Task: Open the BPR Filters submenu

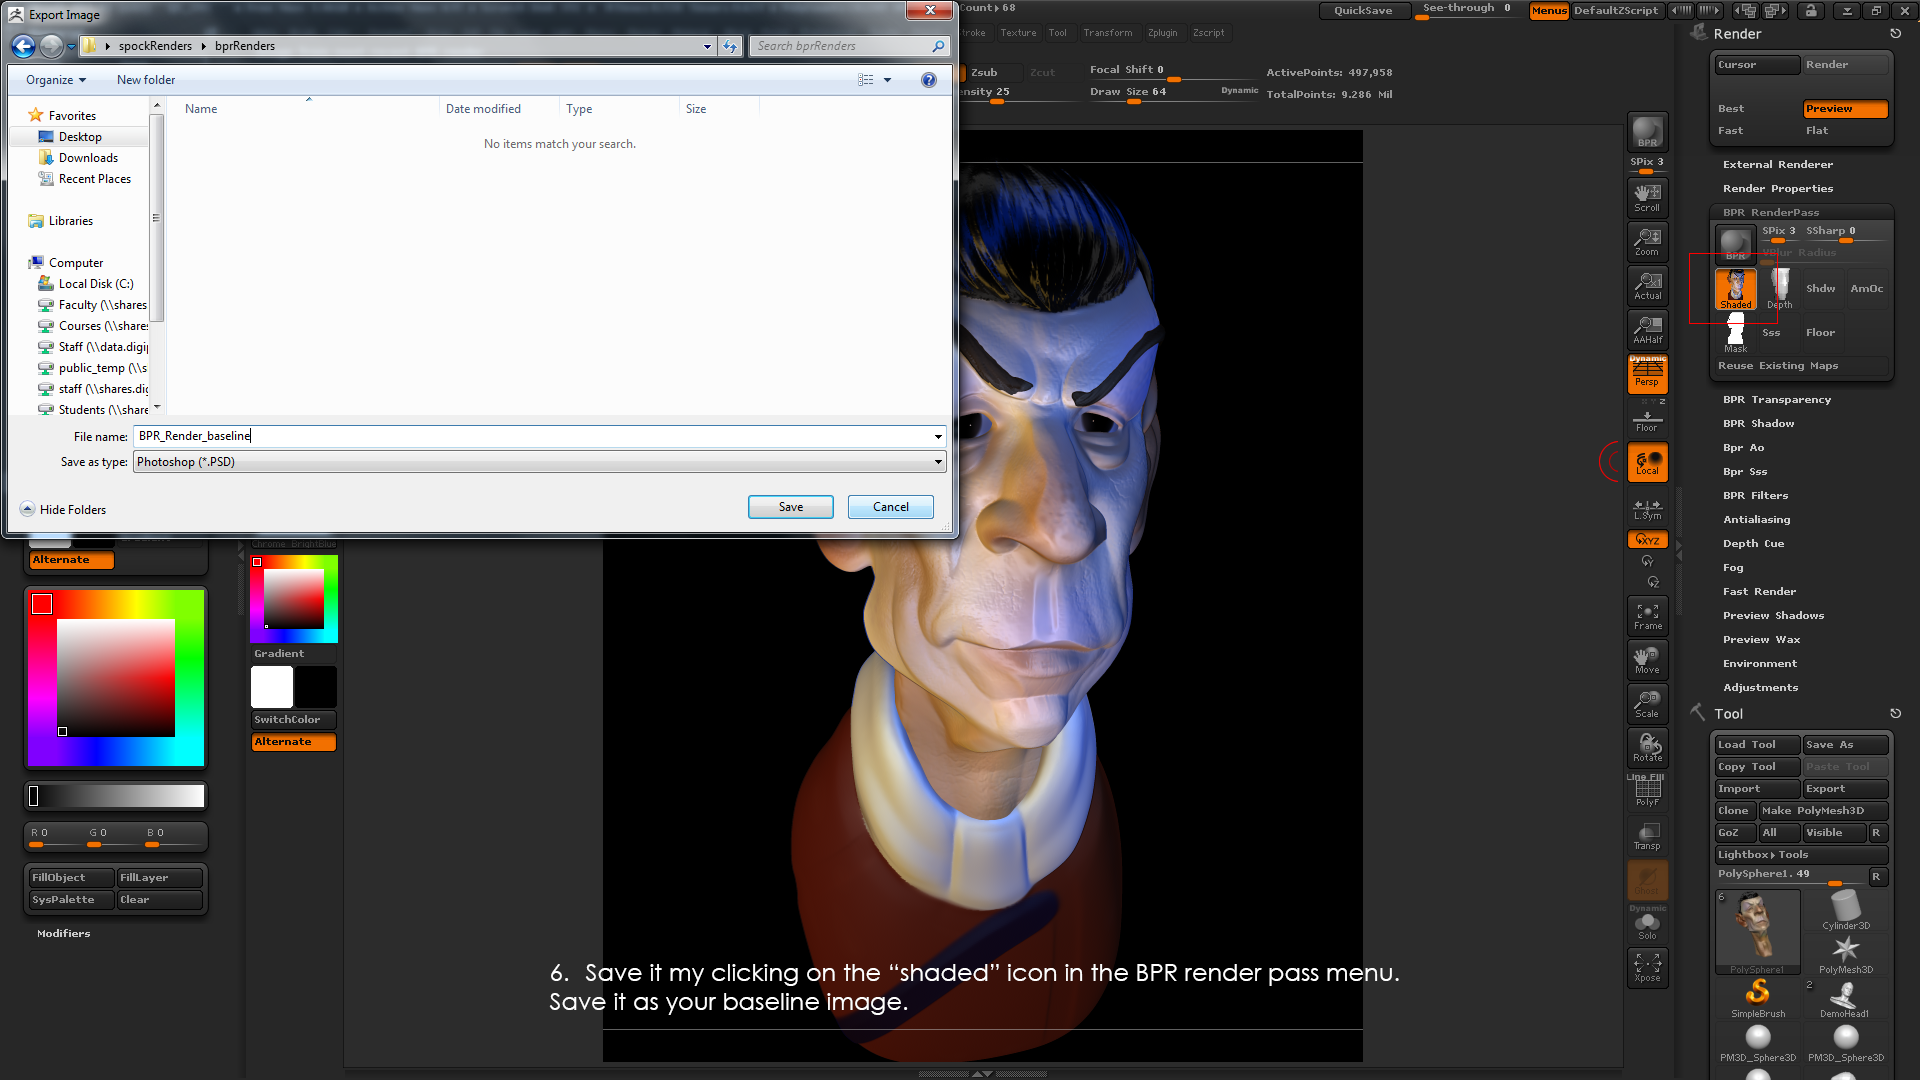Action: (1755, 496)
